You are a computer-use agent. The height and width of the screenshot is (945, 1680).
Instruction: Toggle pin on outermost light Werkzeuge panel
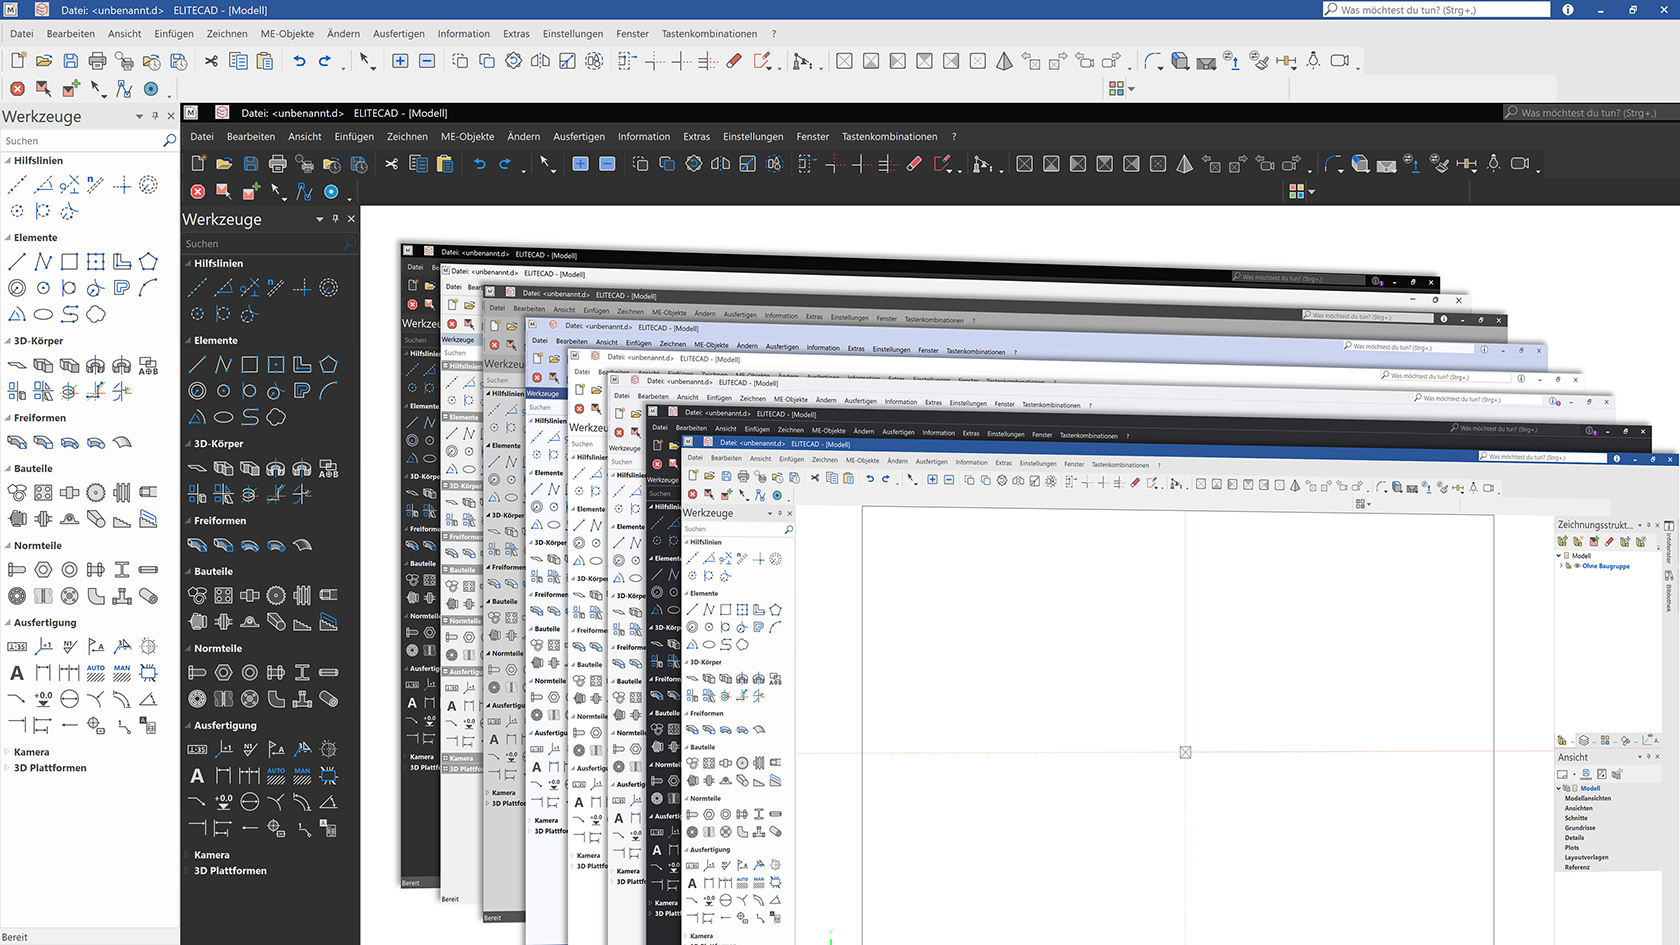point(155,116)
